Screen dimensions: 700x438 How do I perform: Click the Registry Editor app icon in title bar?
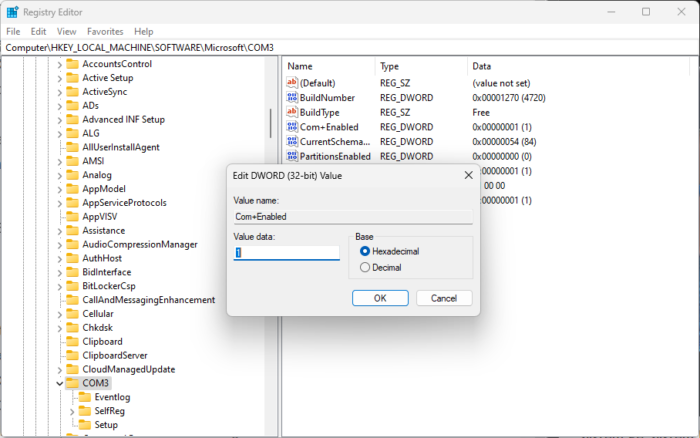point(12,12)
